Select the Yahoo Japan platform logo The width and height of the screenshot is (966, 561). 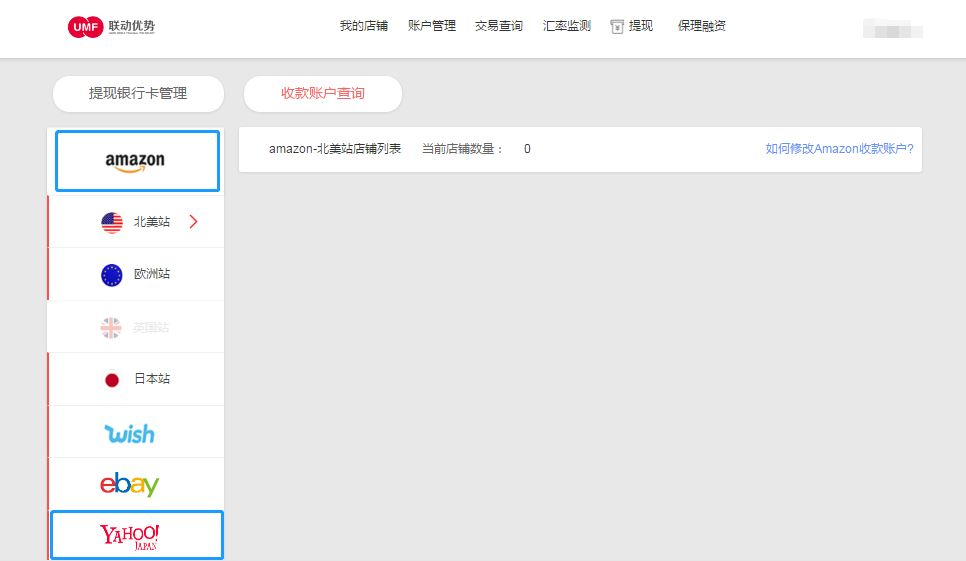click(129, 536)
